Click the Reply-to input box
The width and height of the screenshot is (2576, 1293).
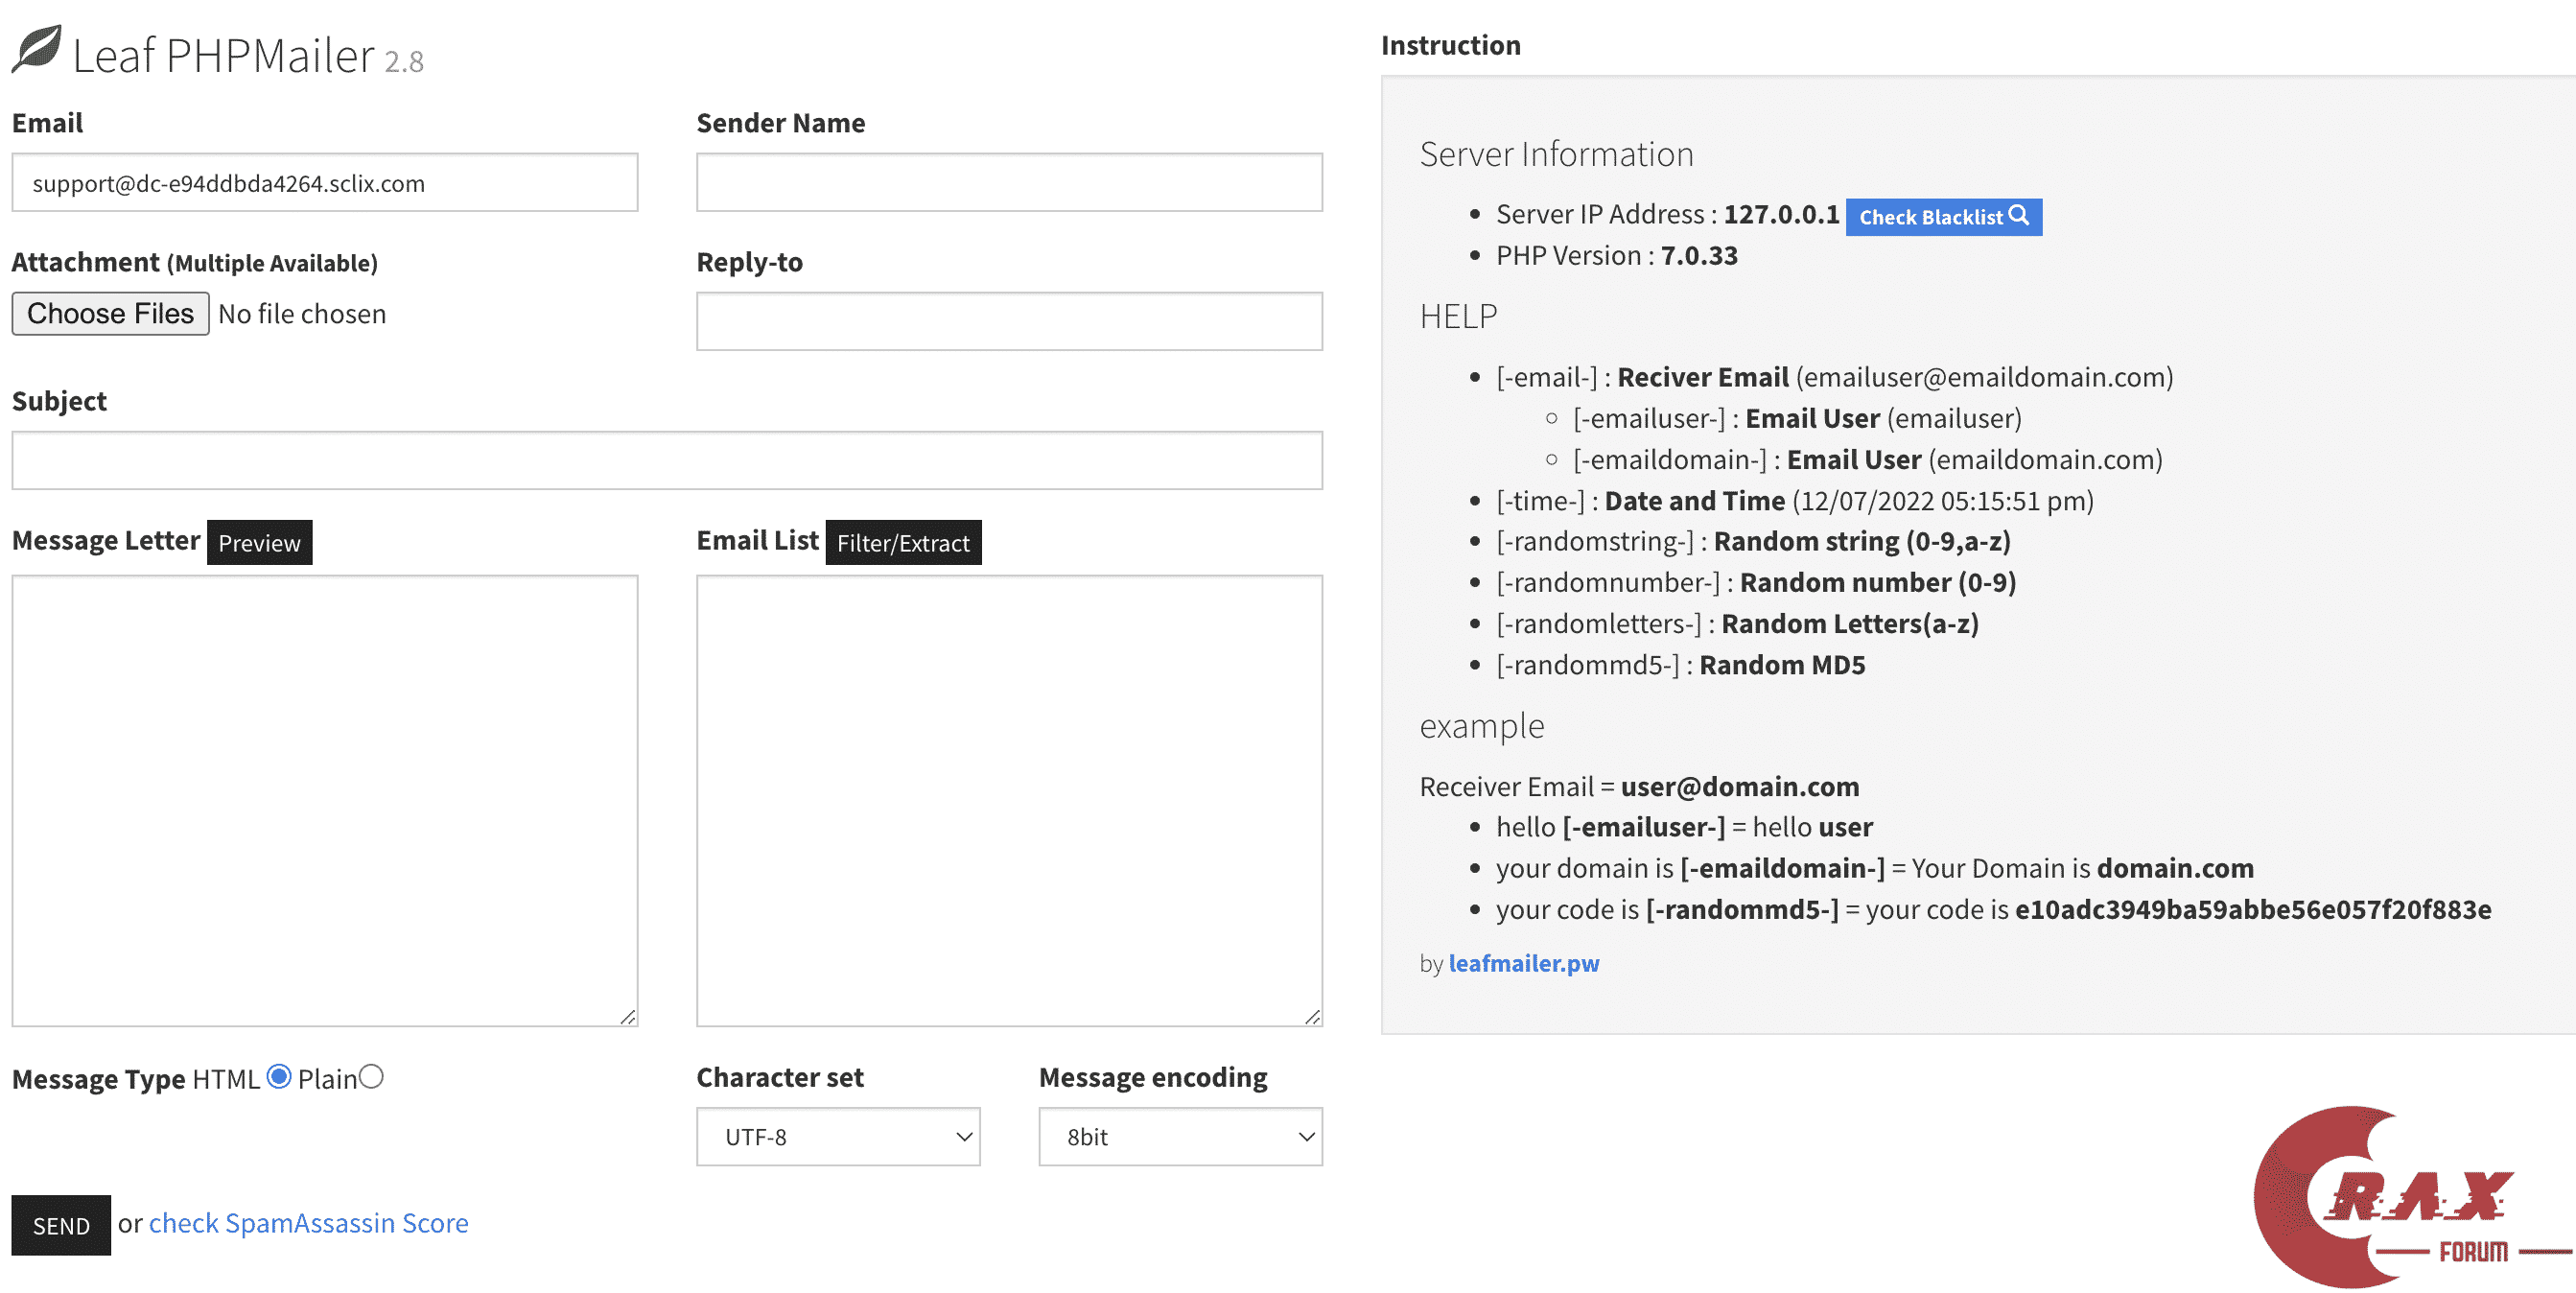coord(1008,322)
